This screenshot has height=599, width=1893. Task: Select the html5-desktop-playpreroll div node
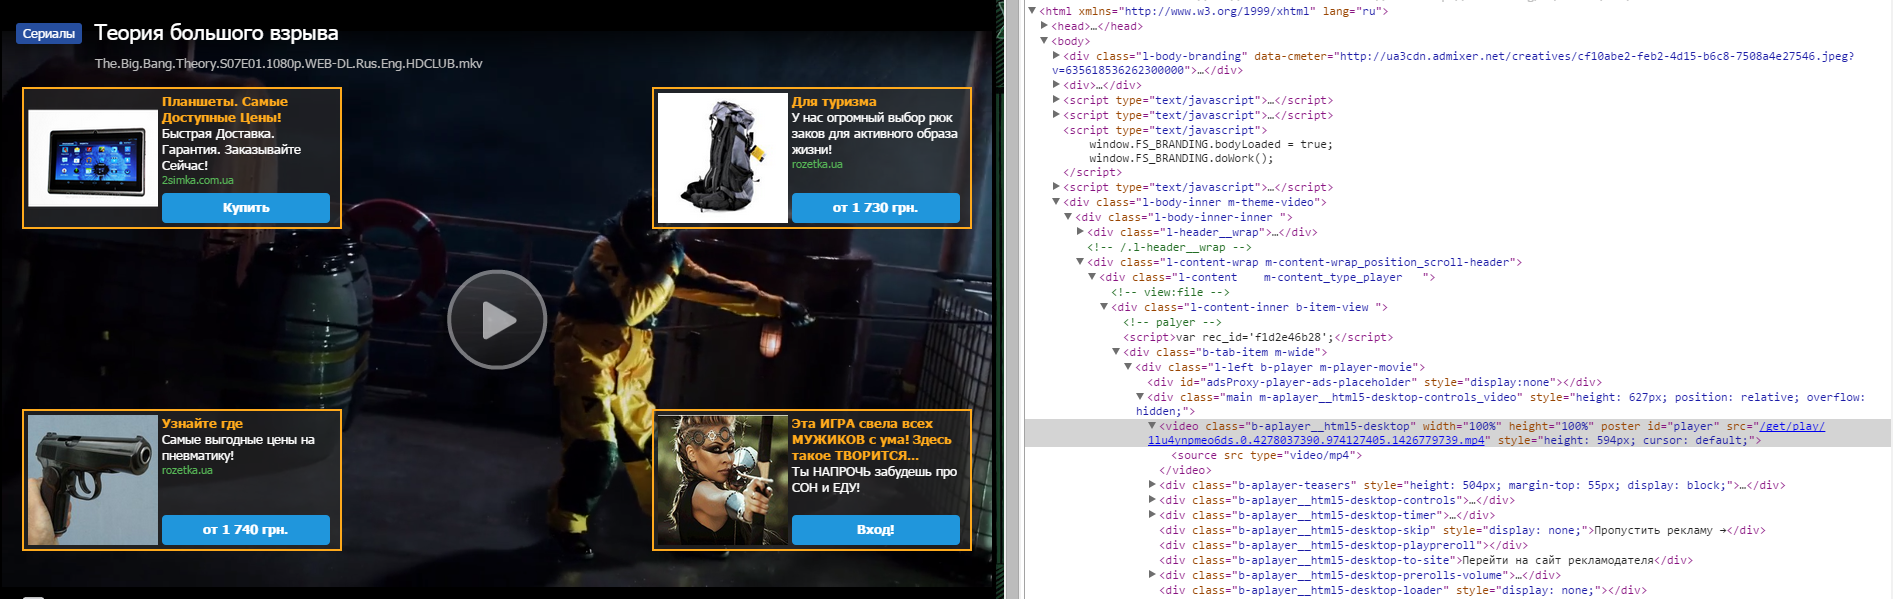(x=1343, y=545)
